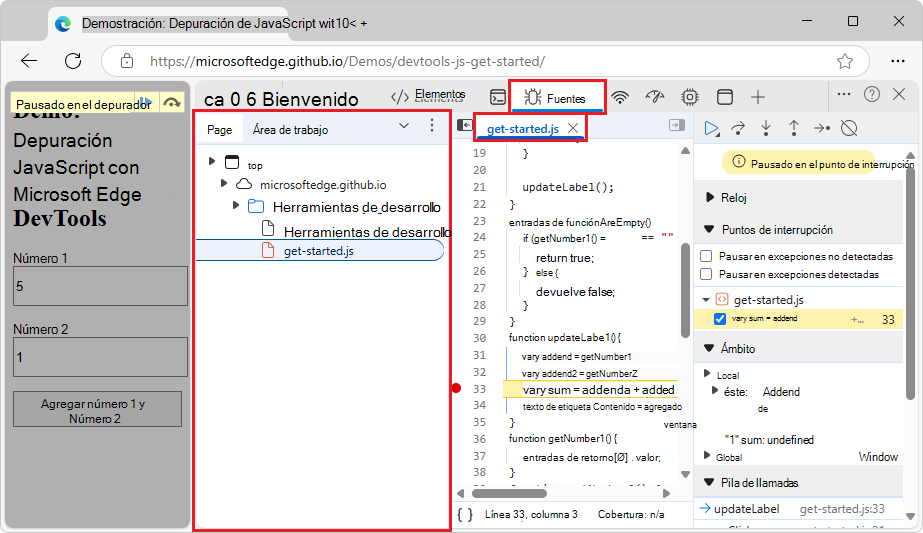Click the Número 2 input field

100,357
